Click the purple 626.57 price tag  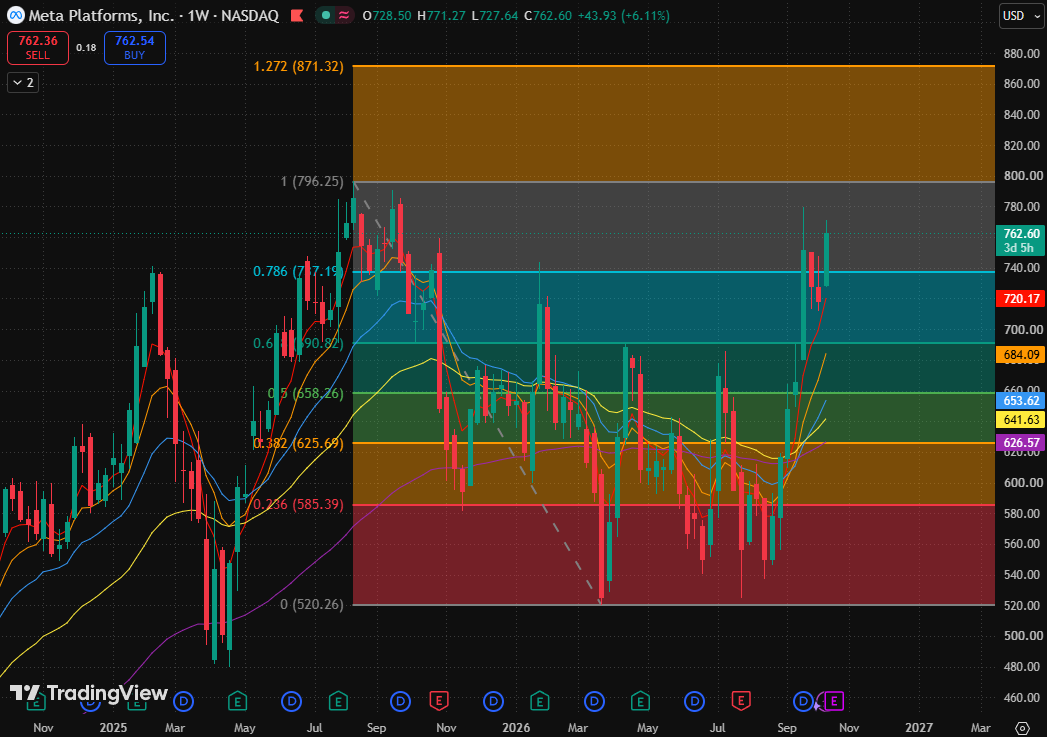coord(1020,443)
